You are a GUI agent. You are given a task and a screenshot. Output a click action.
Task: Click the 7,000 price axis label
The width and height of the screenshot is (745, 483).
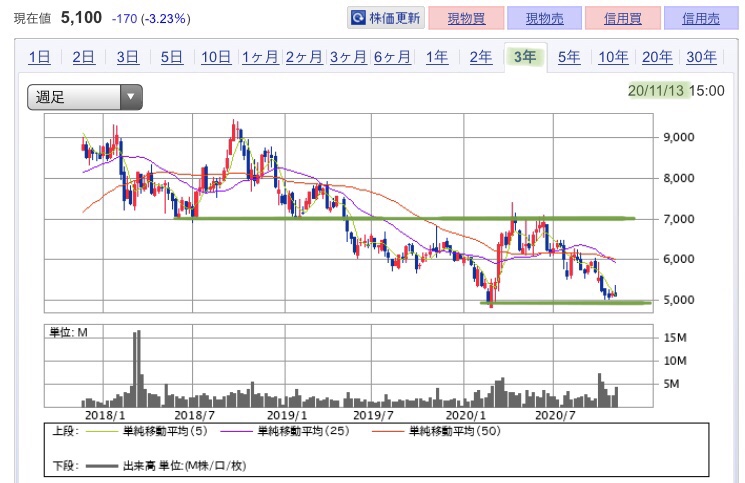click(x=678, y=219)
